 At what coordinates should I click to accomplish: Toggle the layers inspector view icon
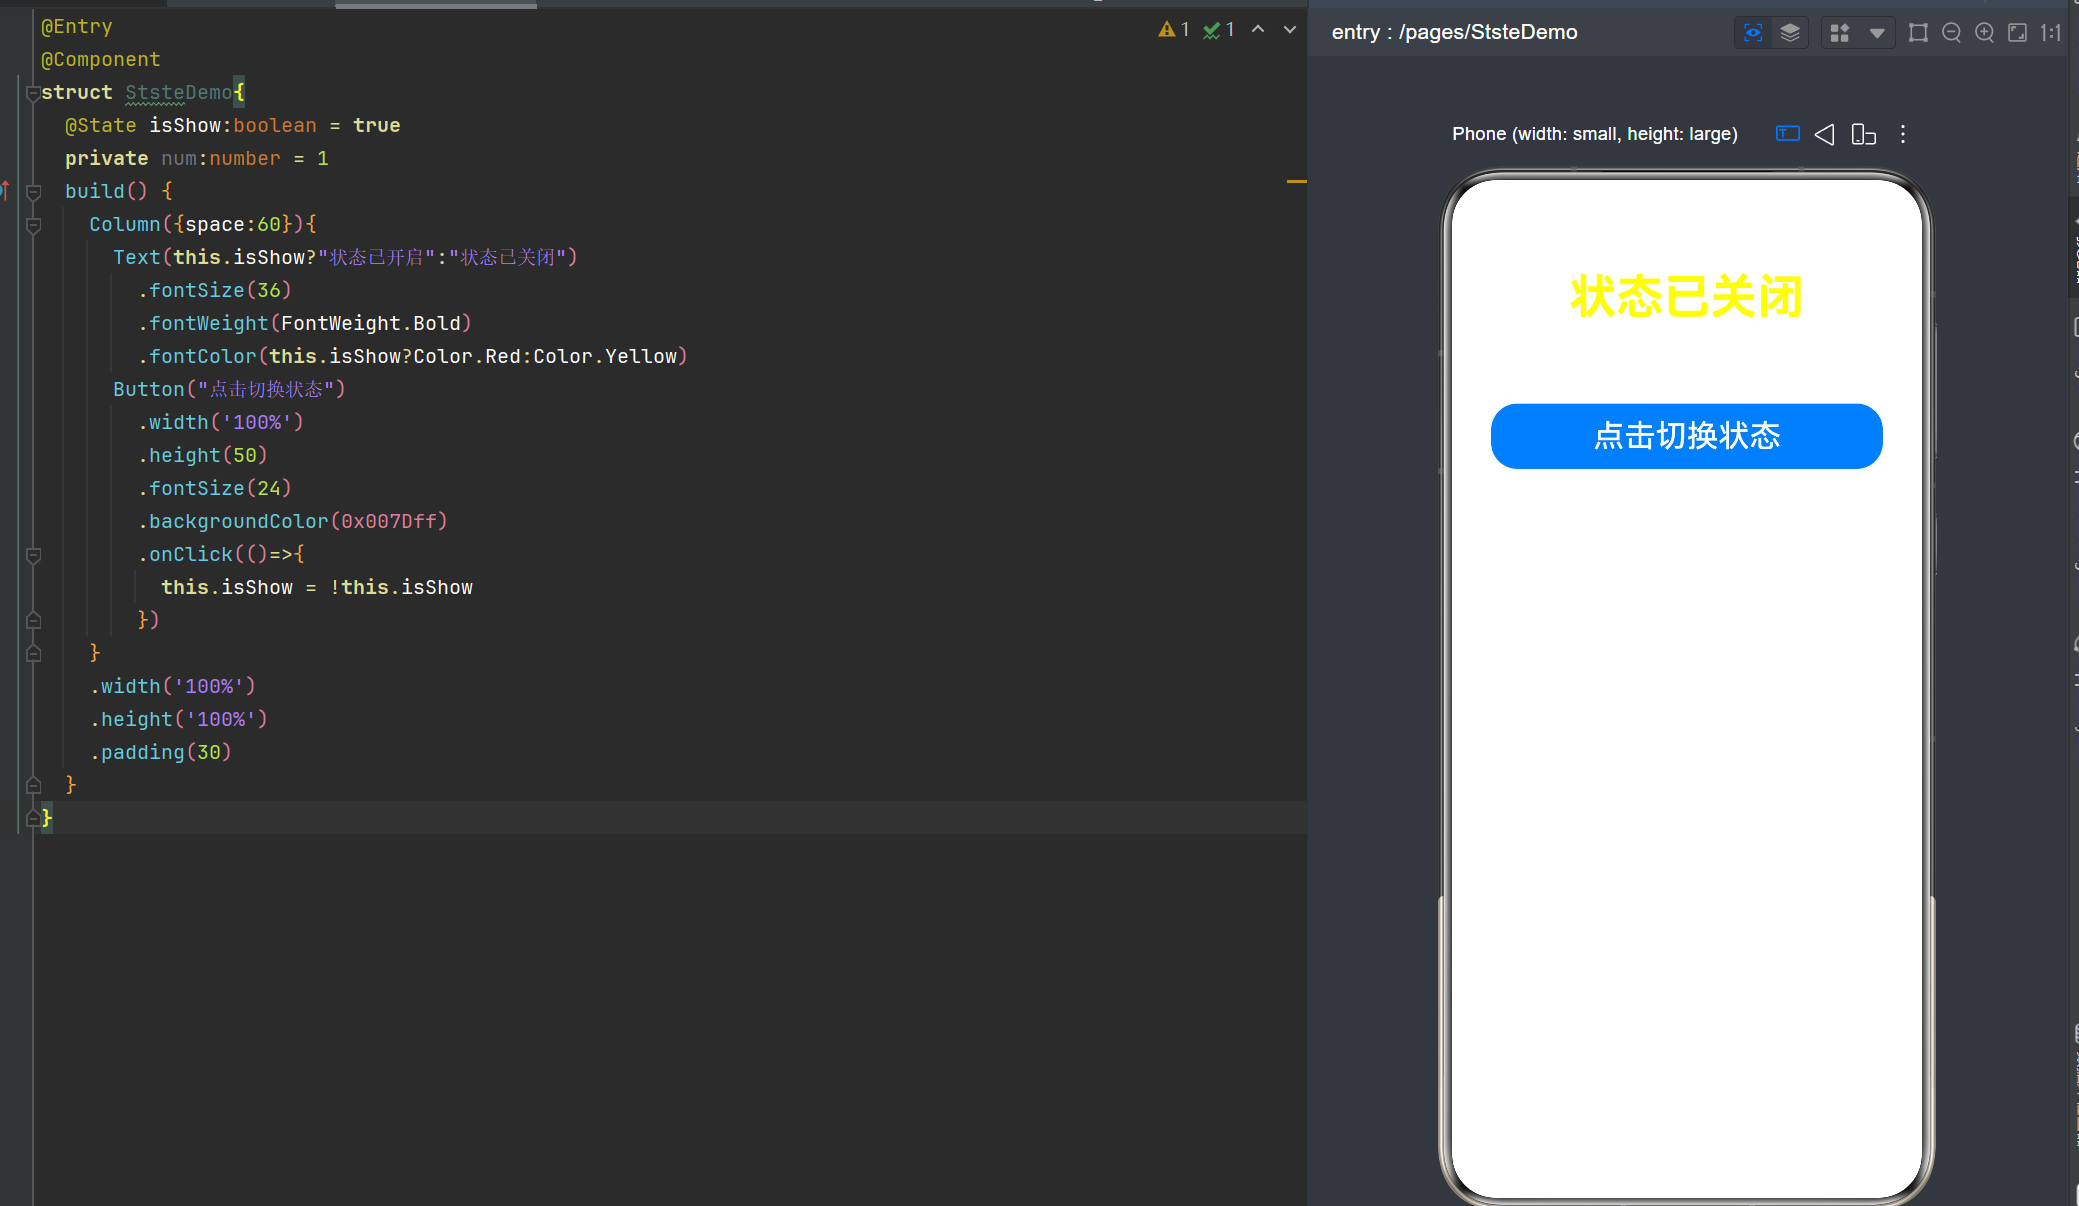1790,33
